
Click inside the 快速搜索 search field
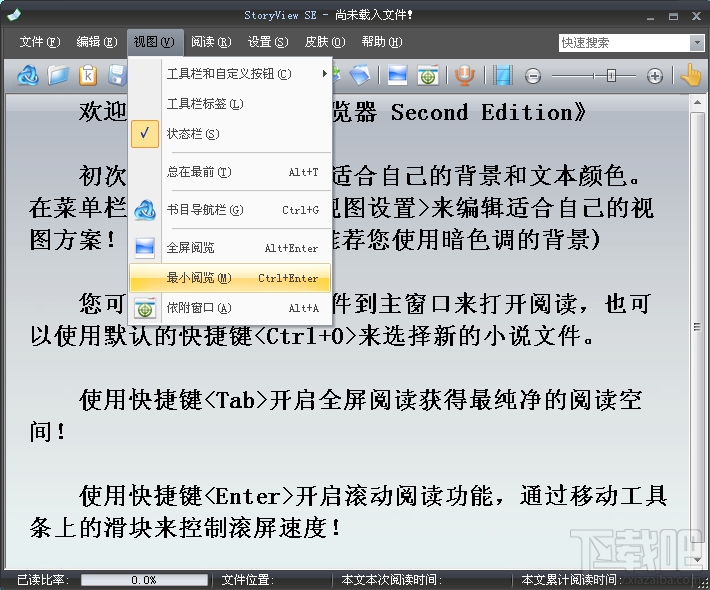pyautogui.click(x=624, y=43)
